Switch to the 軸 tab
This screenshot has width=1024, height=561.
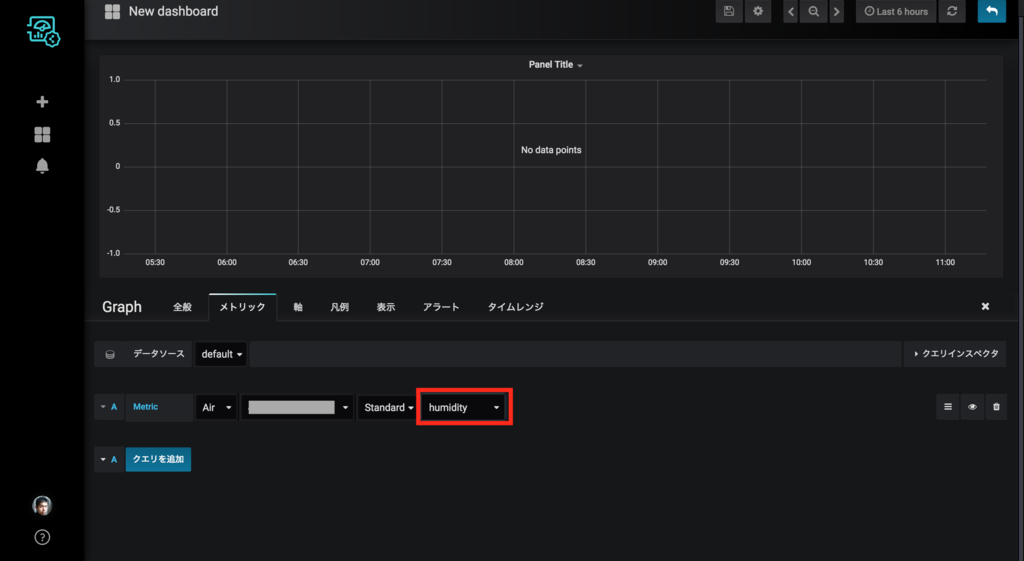tap(298, 307)
